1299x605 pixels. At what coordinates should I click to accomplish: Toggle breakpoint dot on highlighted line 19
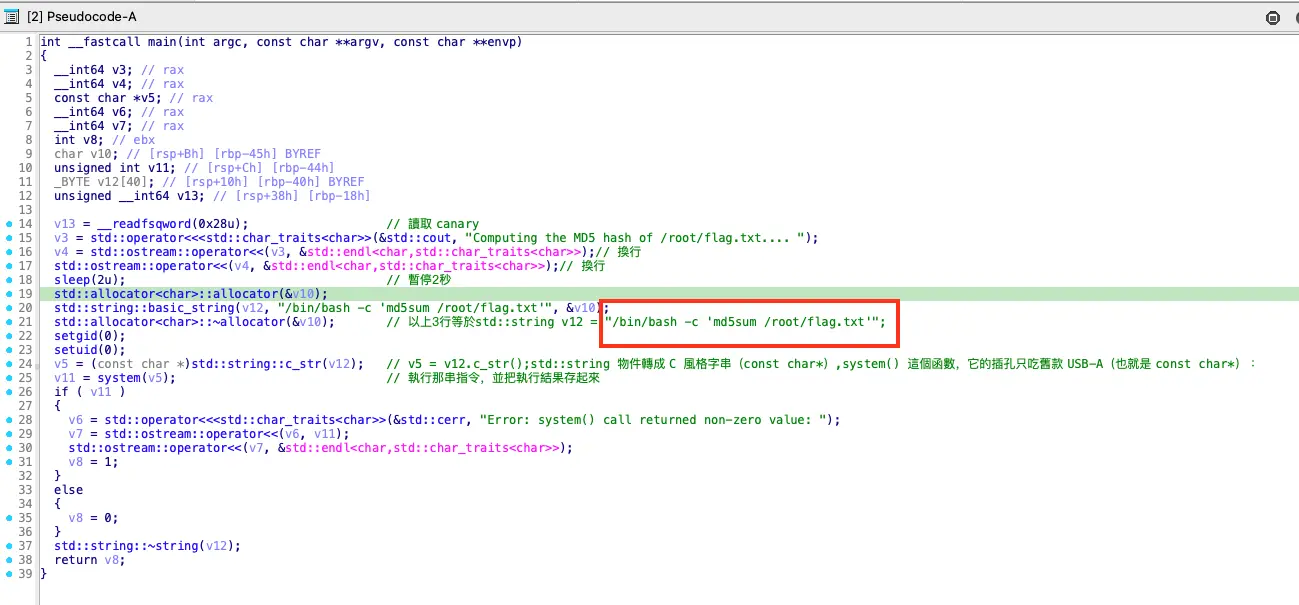(x=10, y=294)
